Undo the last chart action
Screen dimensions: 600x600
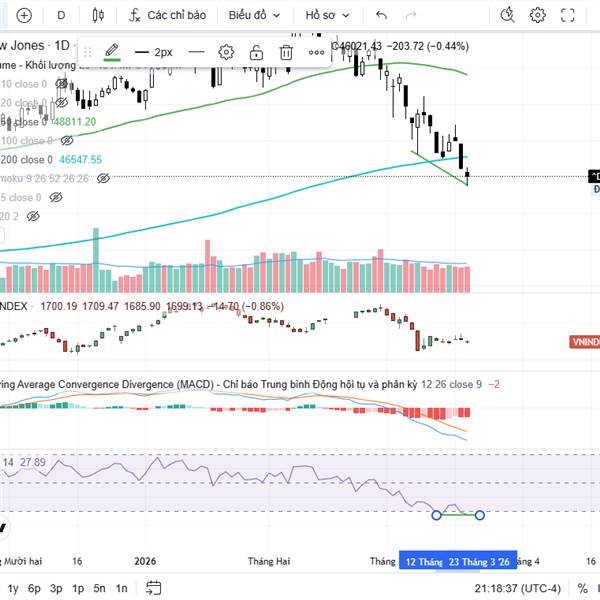[382, 15]
